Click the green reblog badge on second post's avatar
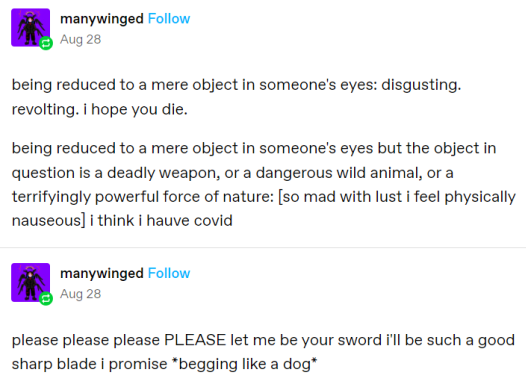Screen dimensions: 526x385 click(46, 298)
